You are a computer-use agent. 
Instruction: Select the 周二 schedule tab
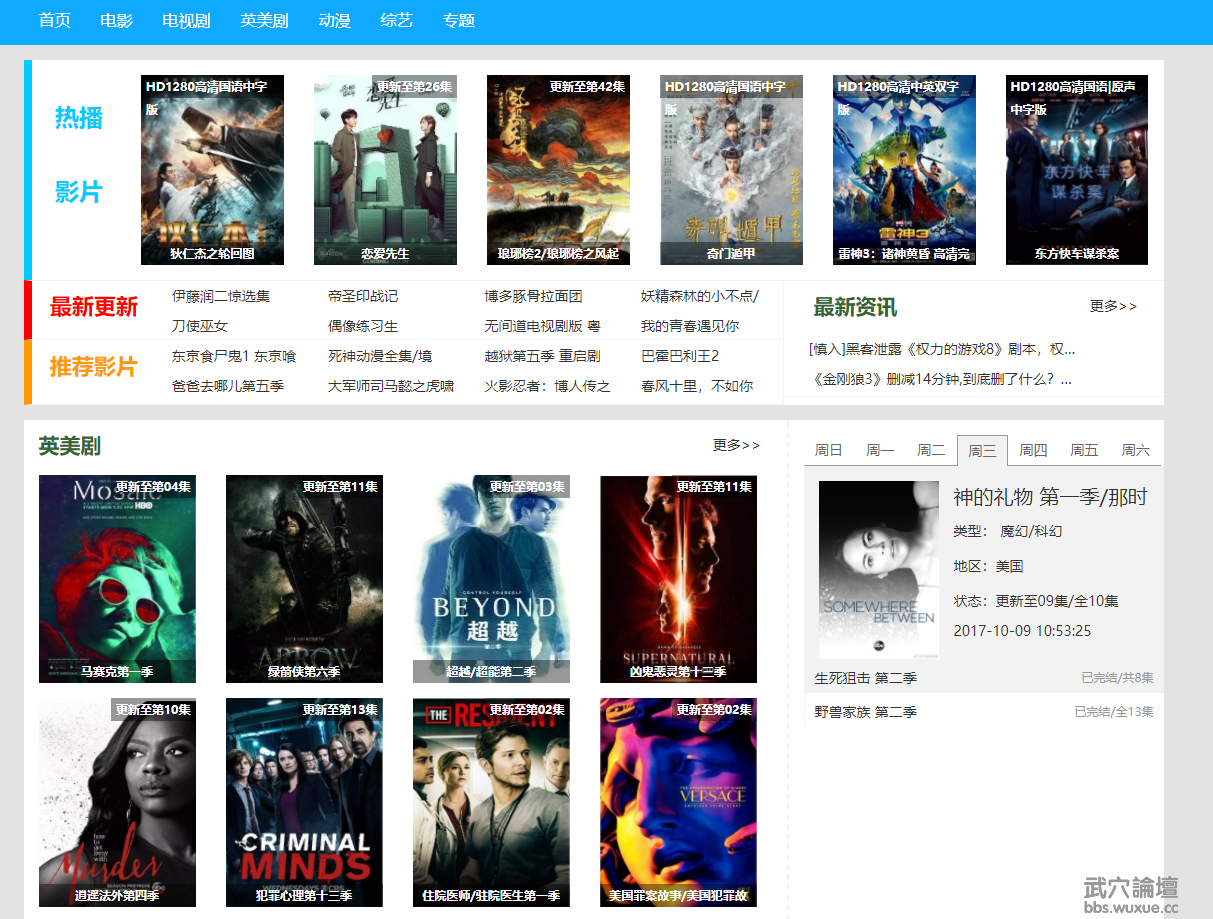coord(931,451)
